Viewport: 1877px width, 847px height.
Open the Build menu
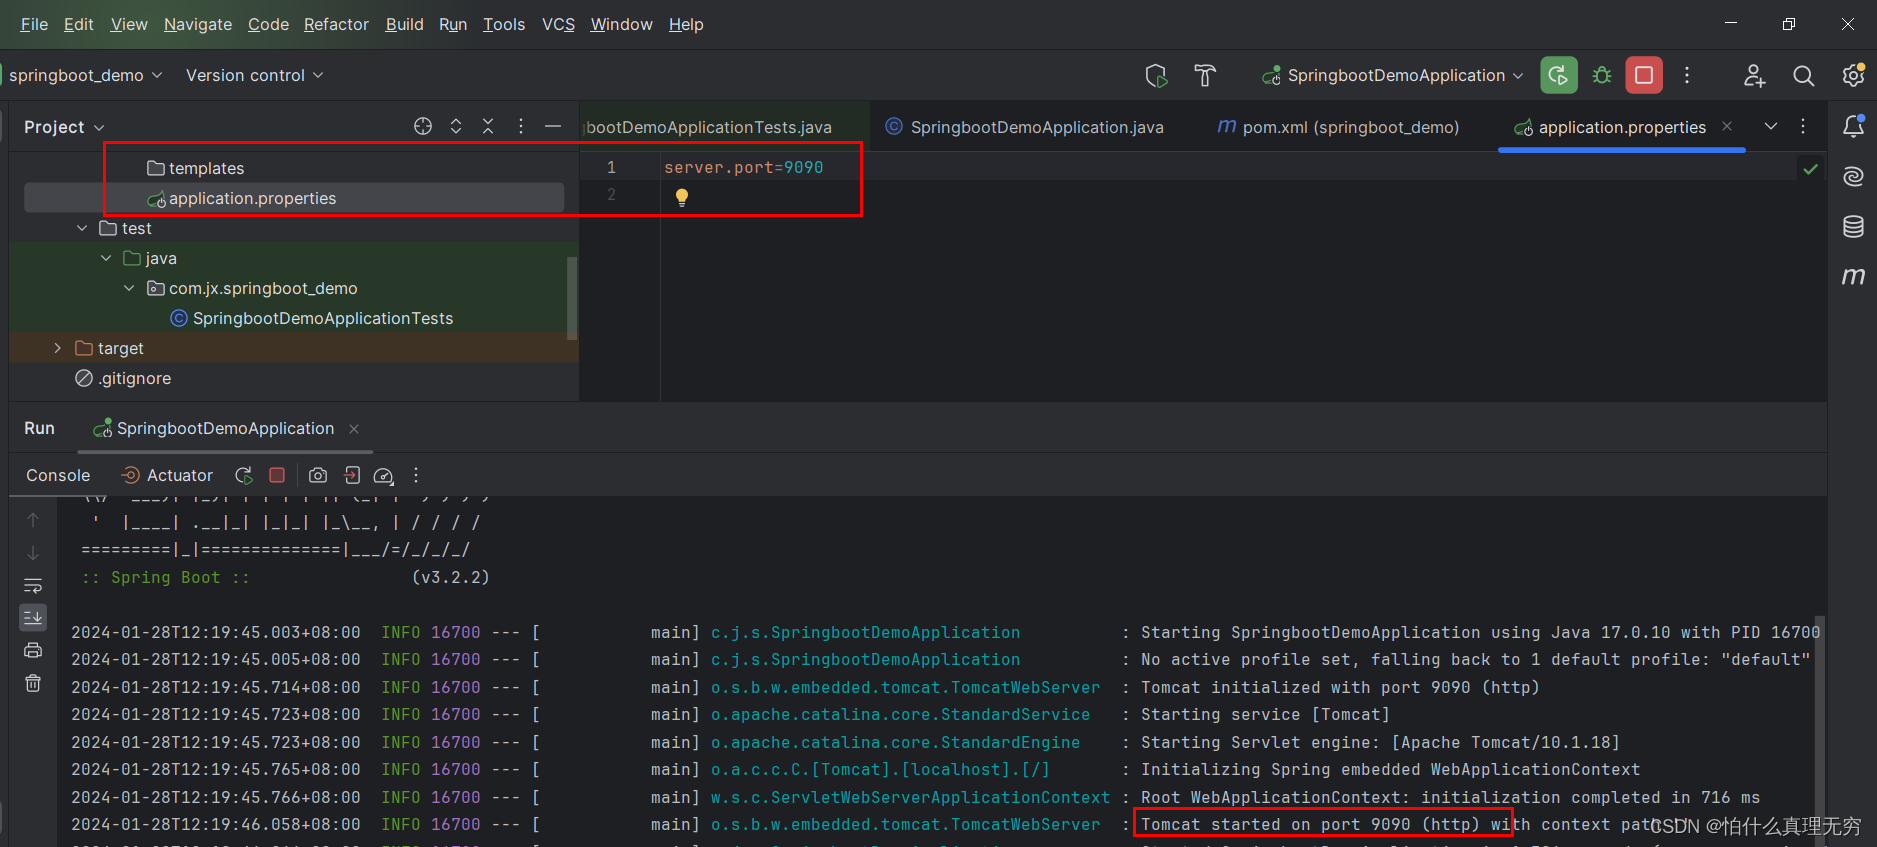pyautogui.click(x=405, y=24)
